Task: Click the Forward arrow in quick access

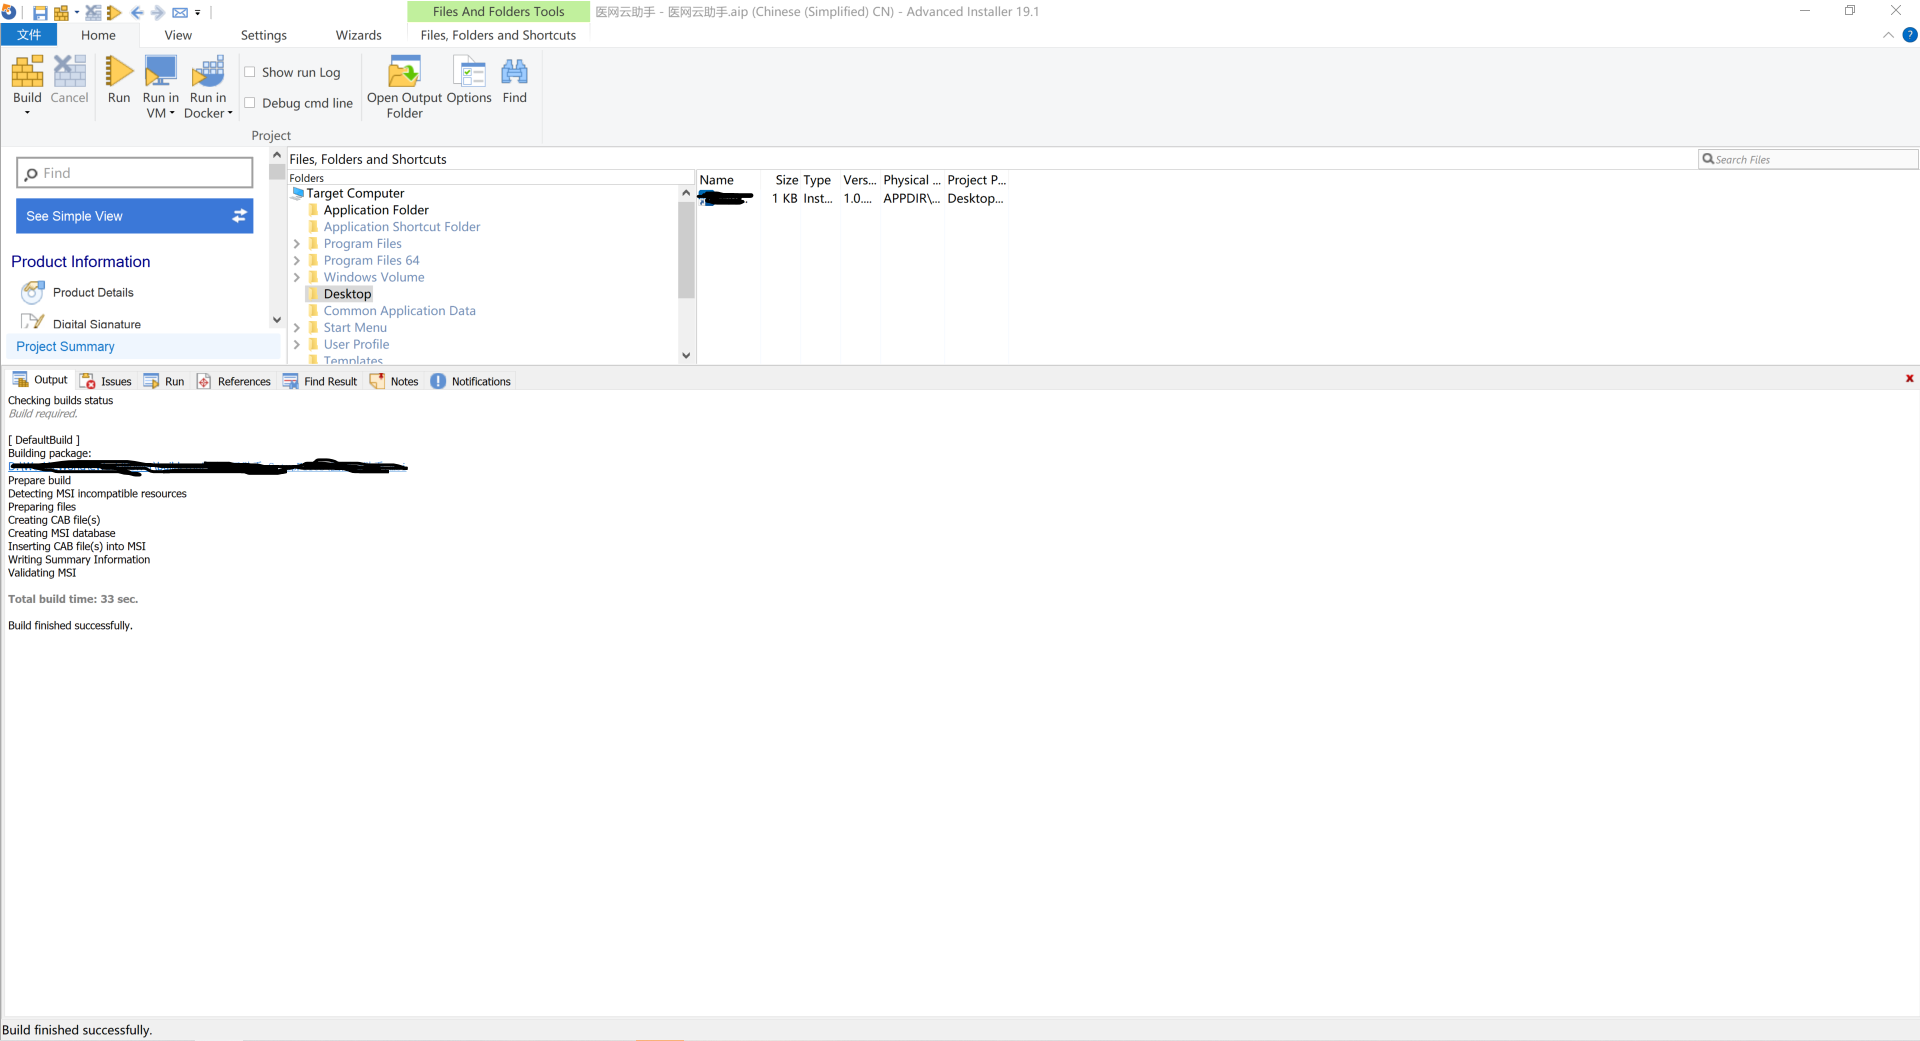Action: point(158,12)
